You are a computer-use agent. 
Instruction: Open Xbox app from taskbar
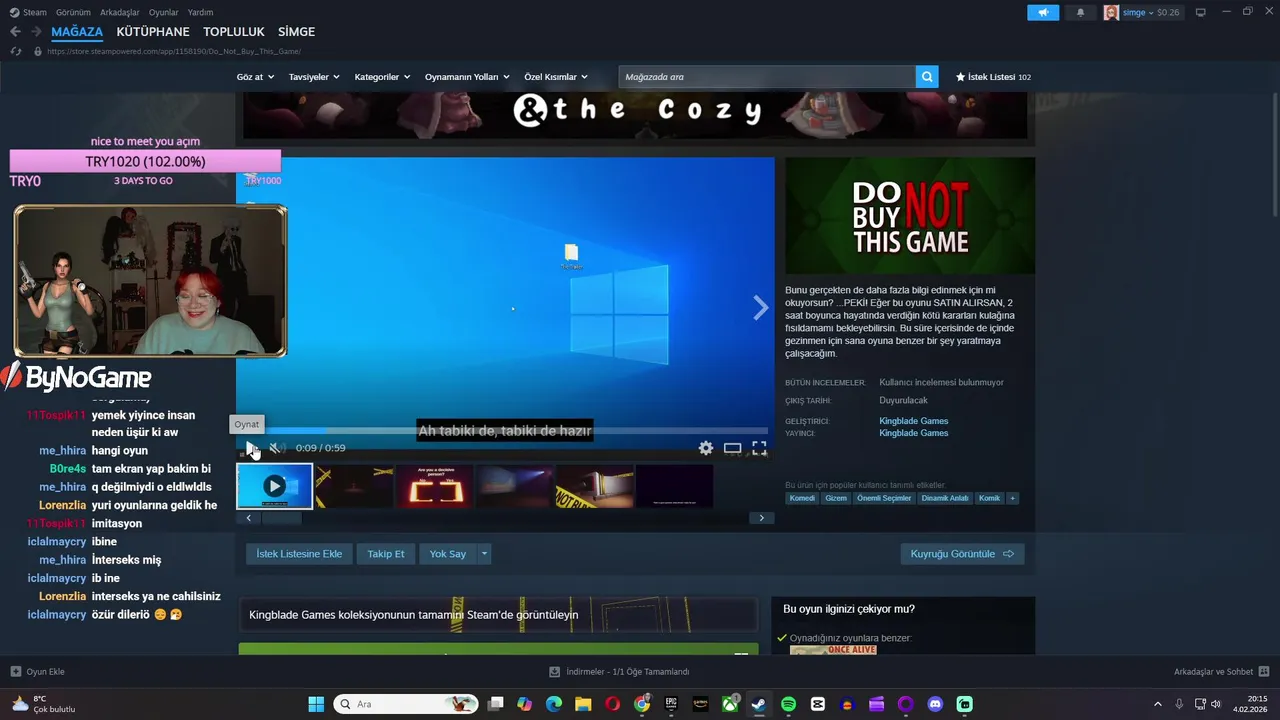coord(730,704)
